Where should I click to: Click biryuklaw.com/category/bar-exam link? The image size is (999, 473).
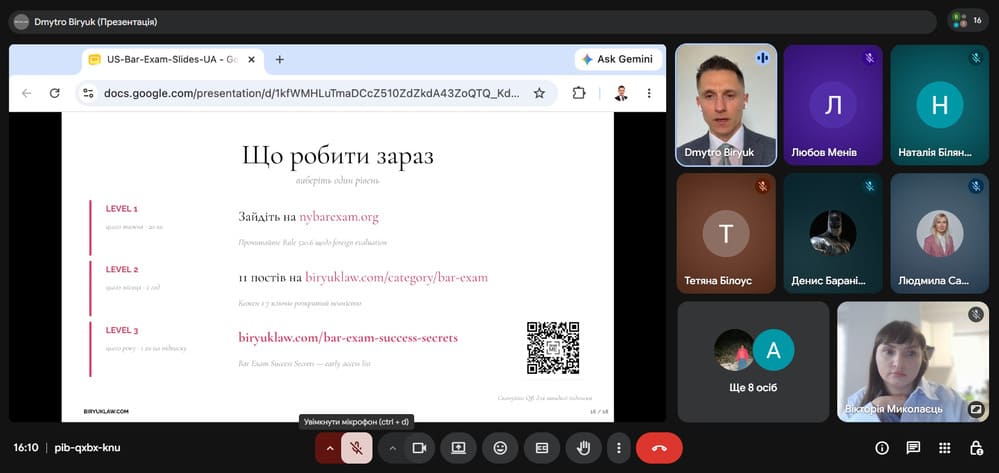click(x=396, y=278)
